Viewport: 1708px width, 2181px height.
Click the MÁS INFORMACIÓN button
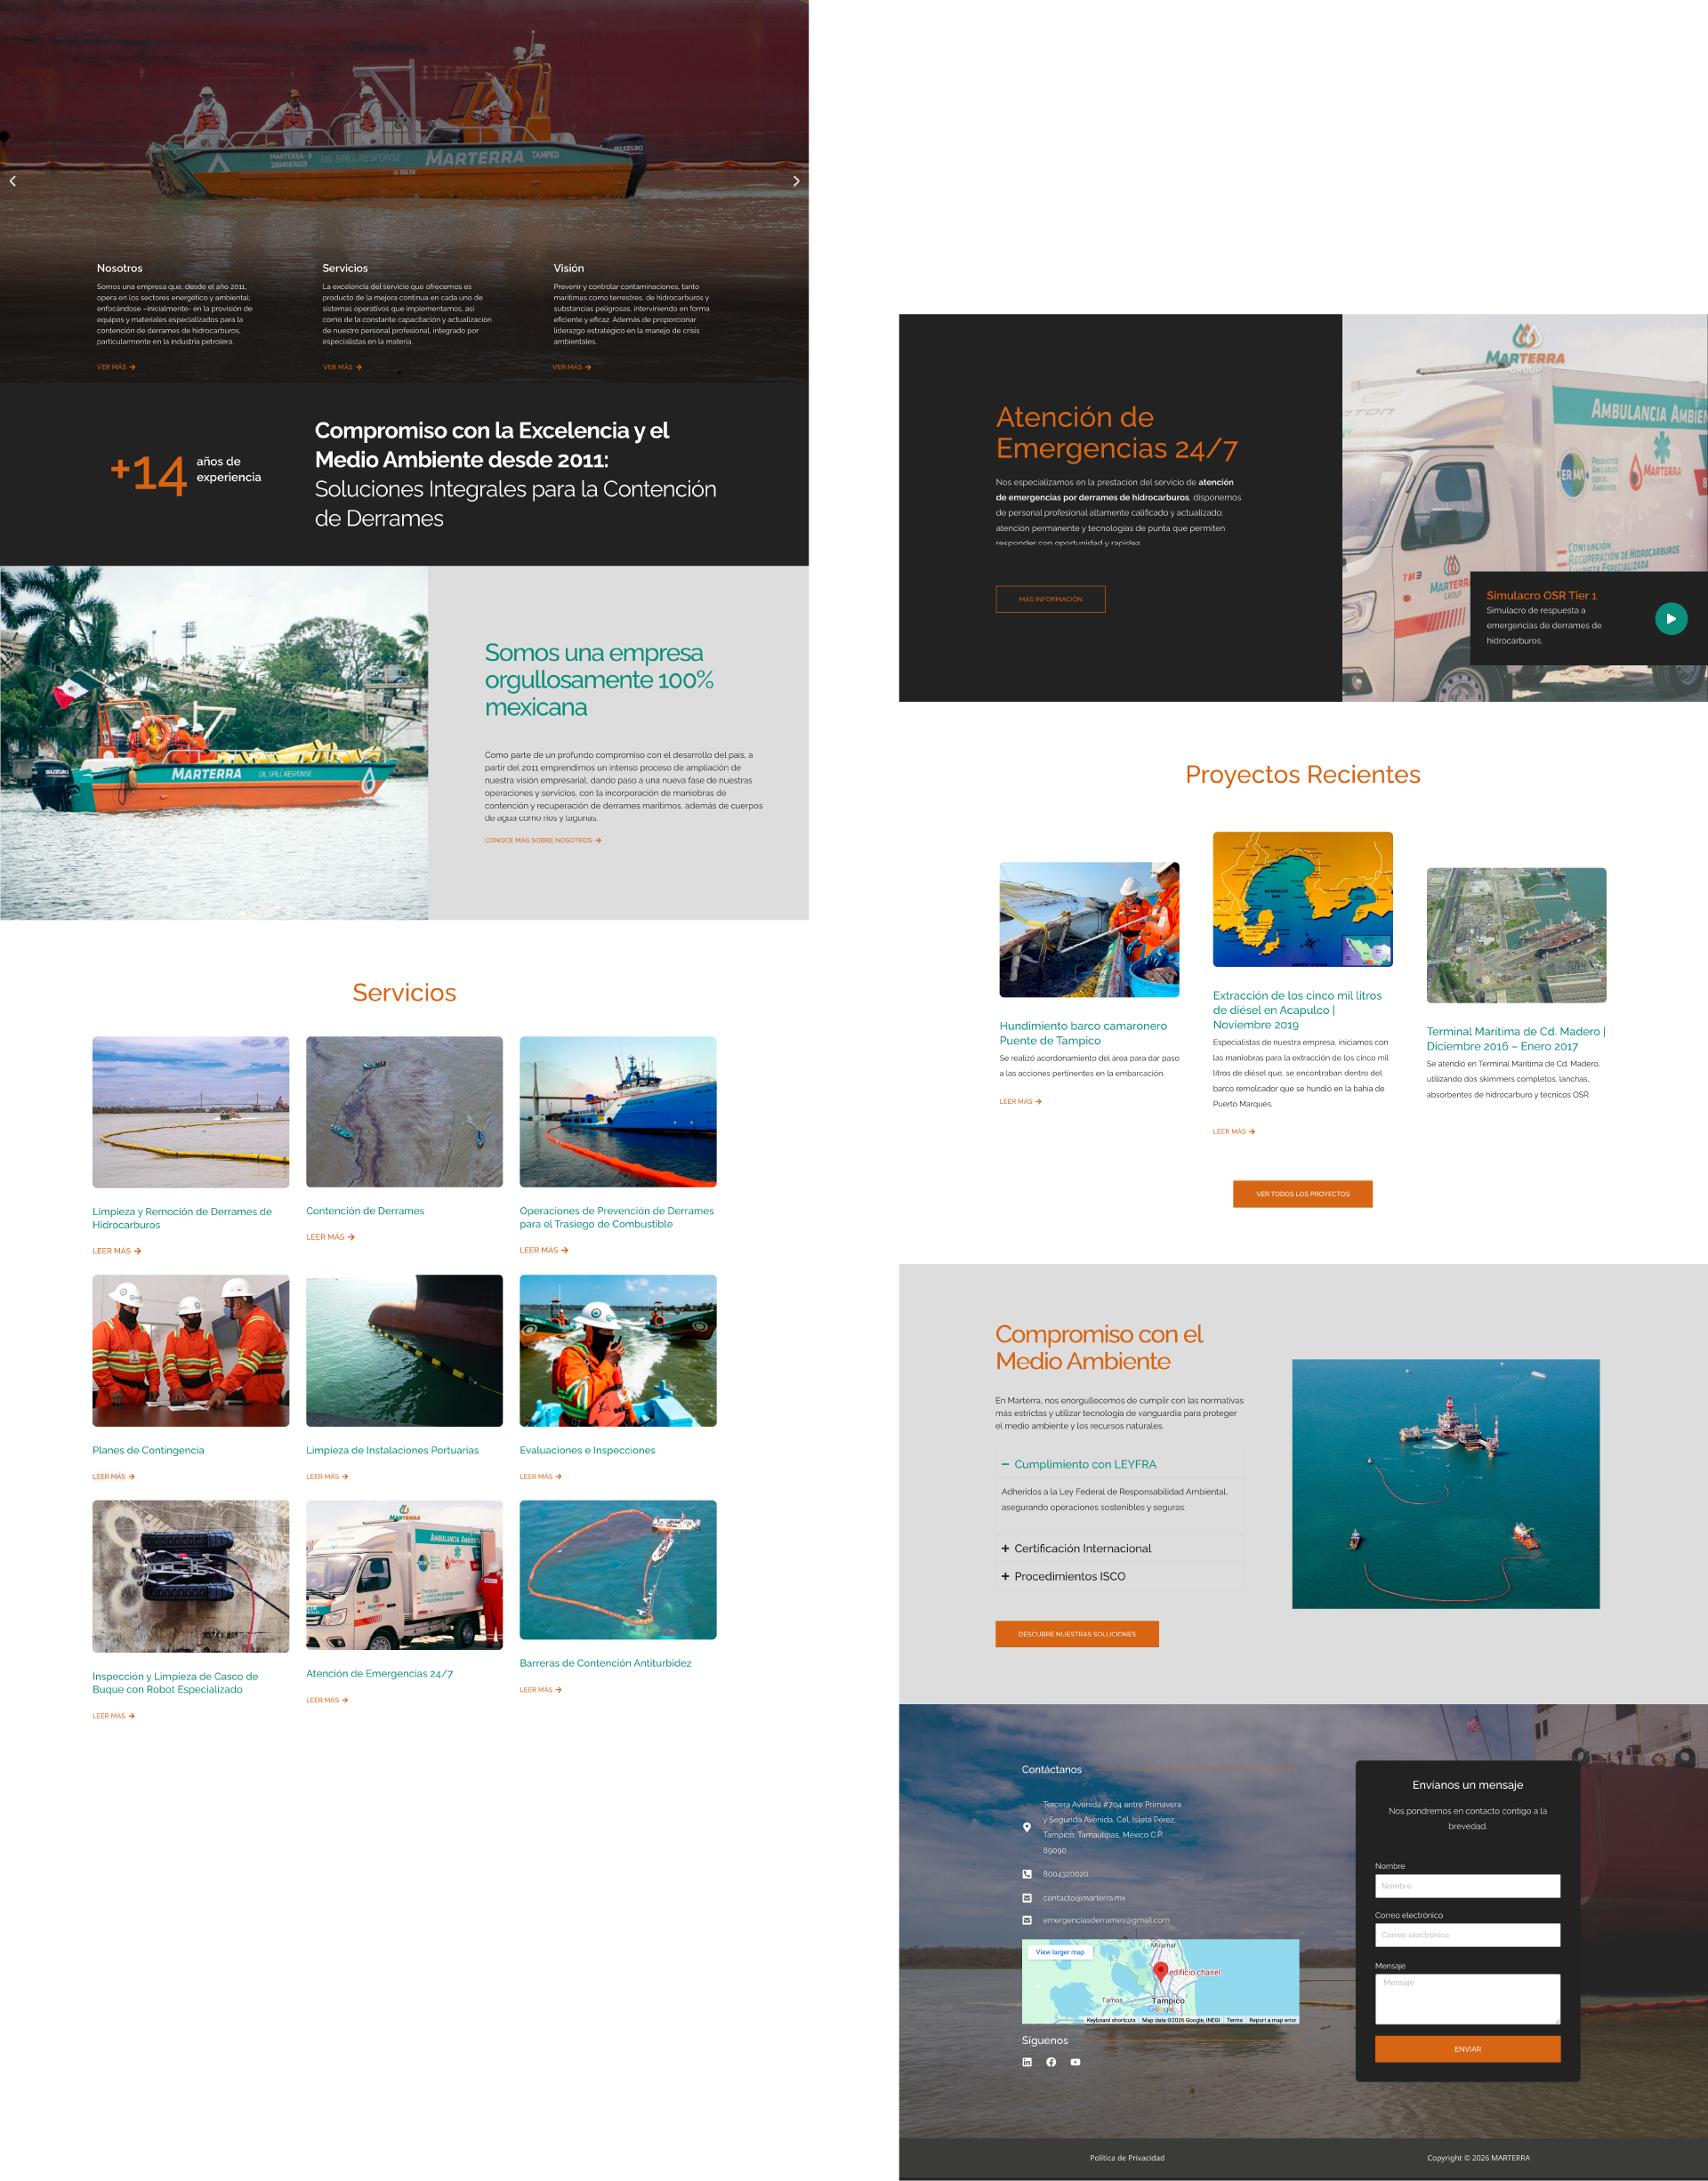click(x=1050, y=599)
